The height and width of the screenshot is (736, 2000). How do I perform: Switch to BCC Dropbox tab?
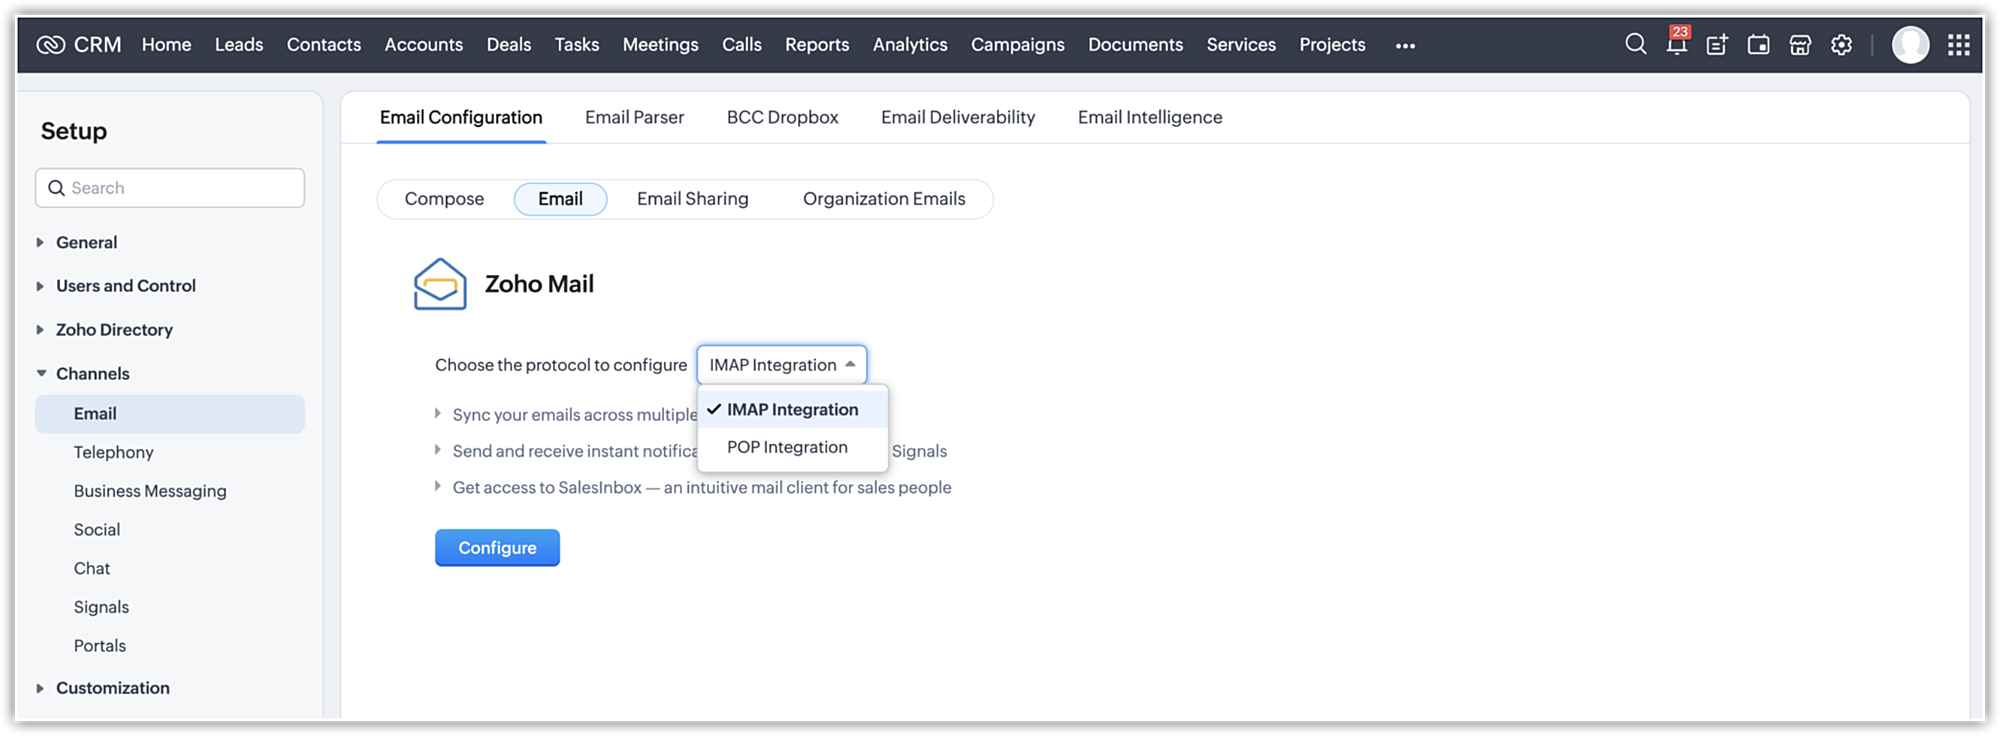tap(783, 117)
